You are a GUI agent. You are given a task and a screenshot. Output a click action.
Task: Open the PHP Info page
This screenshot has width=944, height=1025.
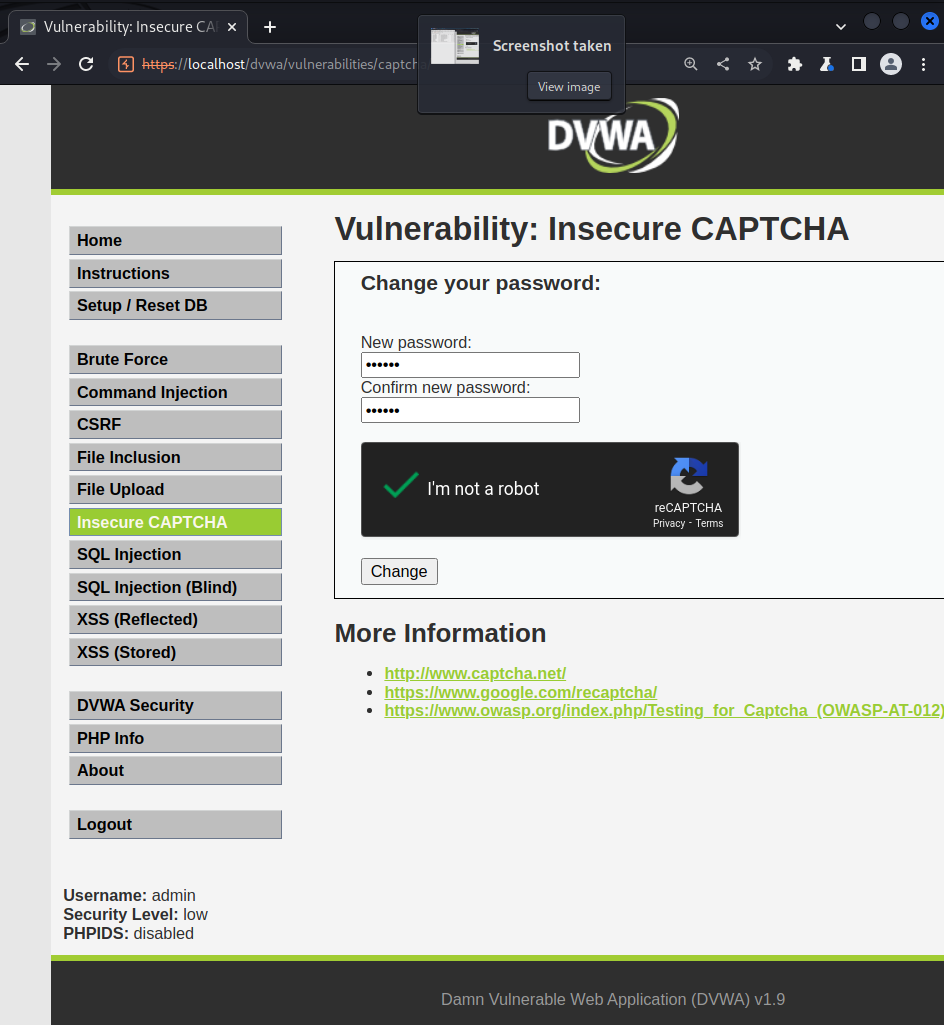click(175, 738)
